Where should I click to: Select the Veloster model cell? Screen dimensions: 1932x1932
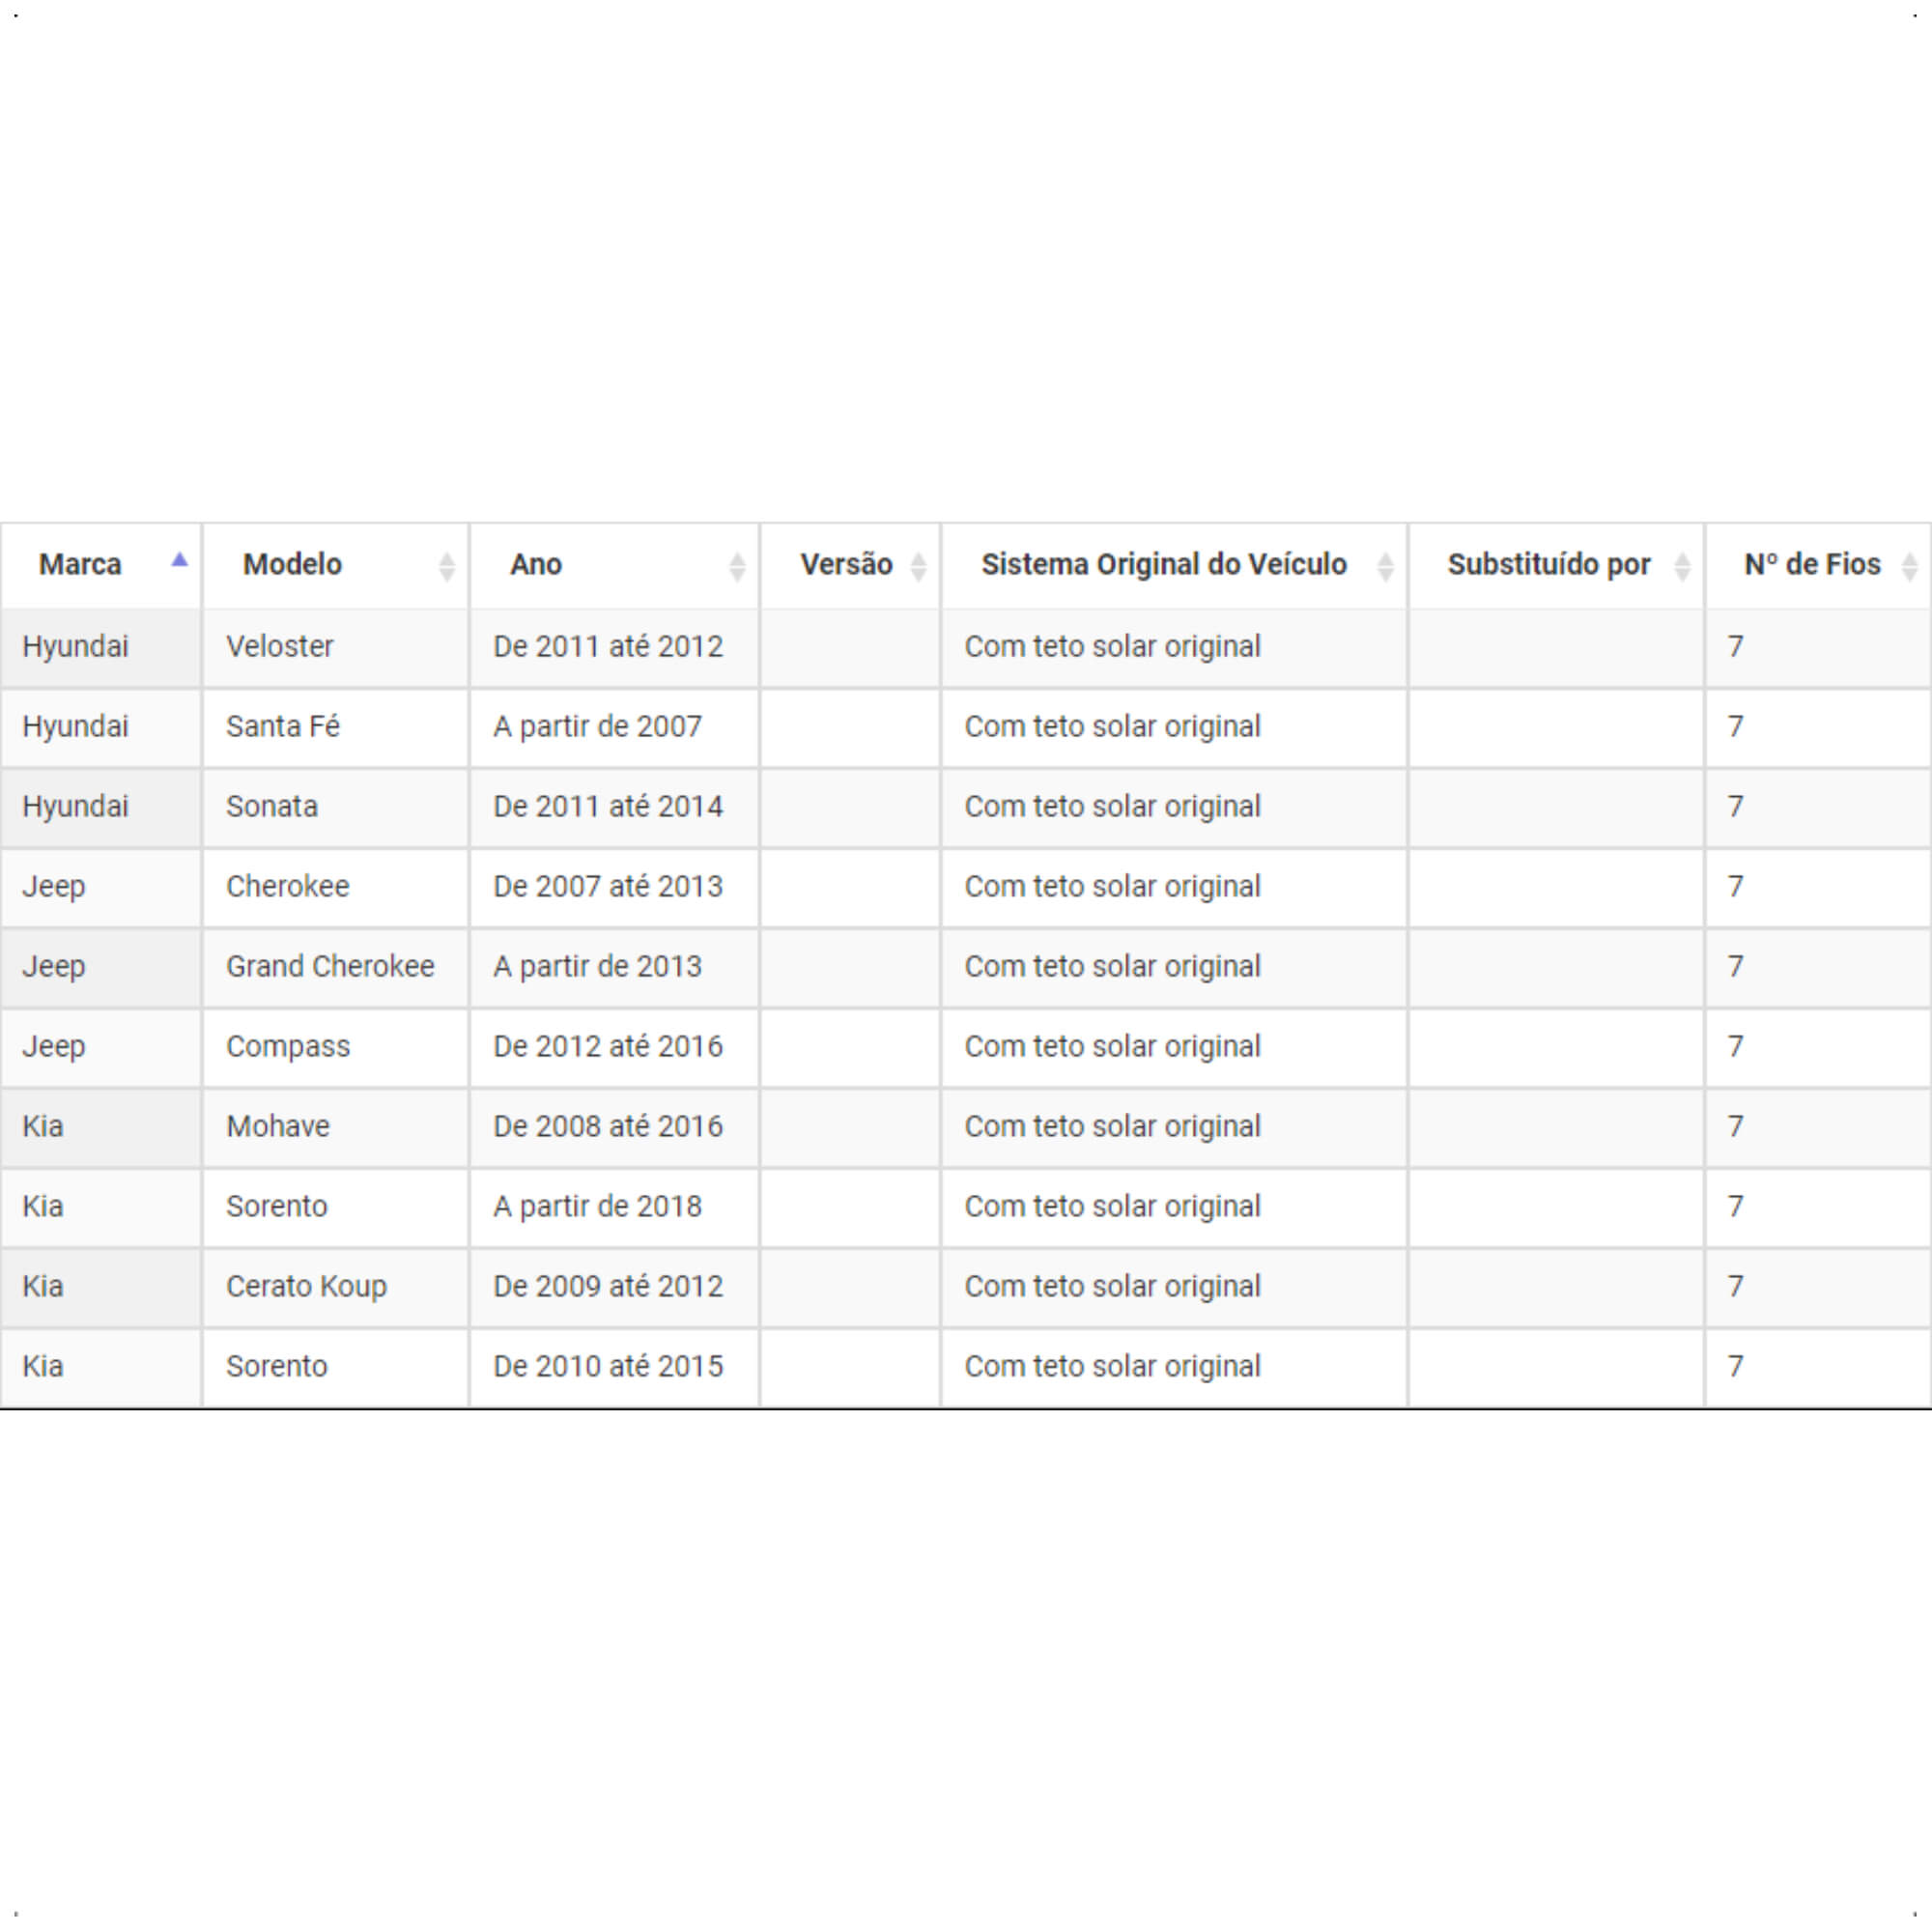[x=336, y=647]
